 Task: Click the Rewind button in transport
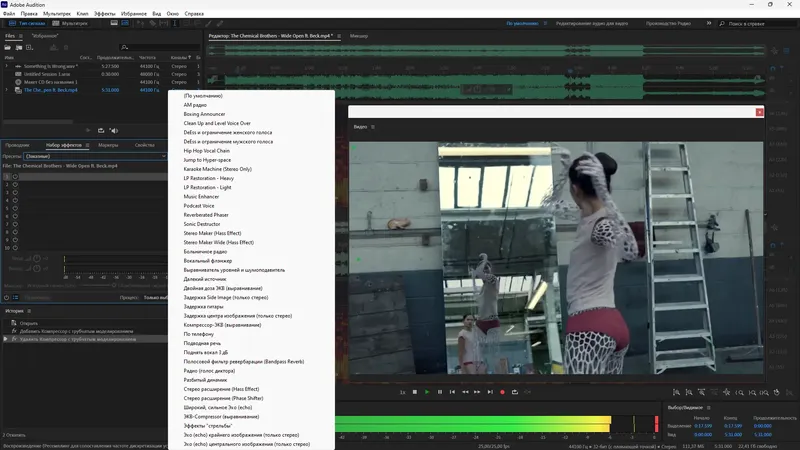pos(465,392)
